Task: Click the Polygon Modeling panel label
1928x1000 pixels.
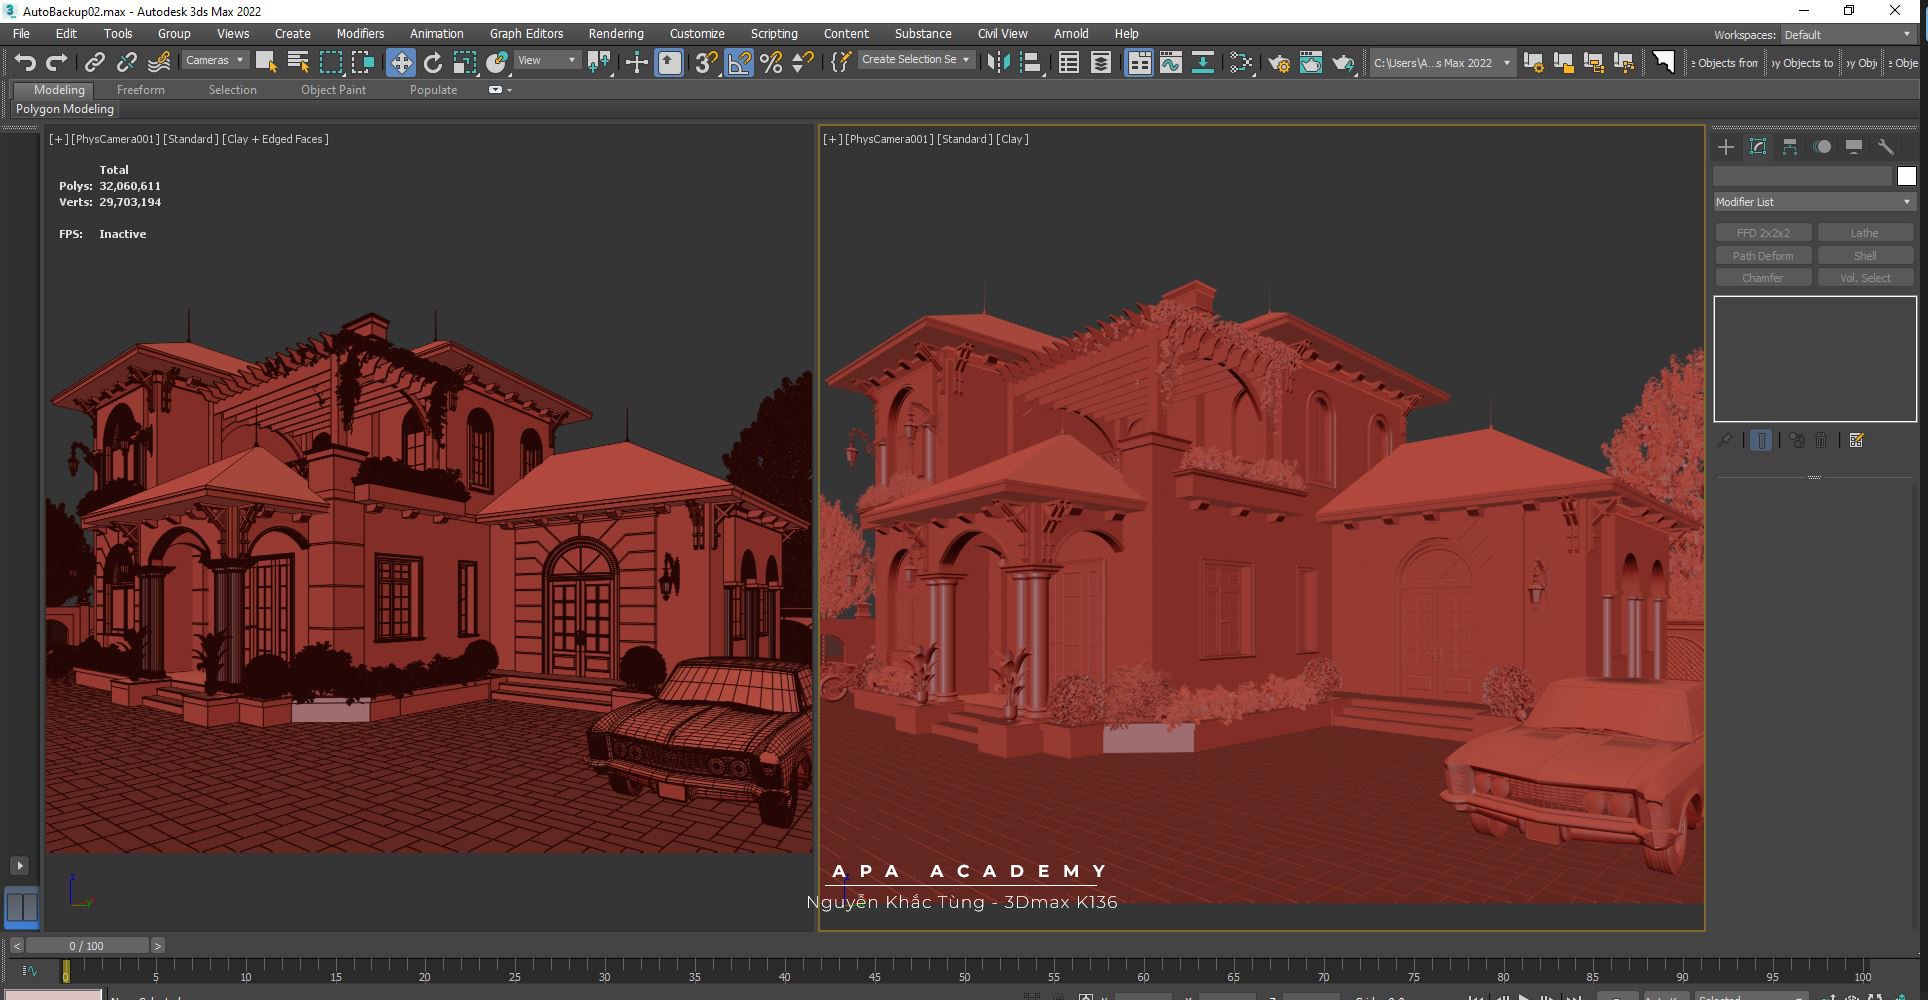Action: coord(65,109)
